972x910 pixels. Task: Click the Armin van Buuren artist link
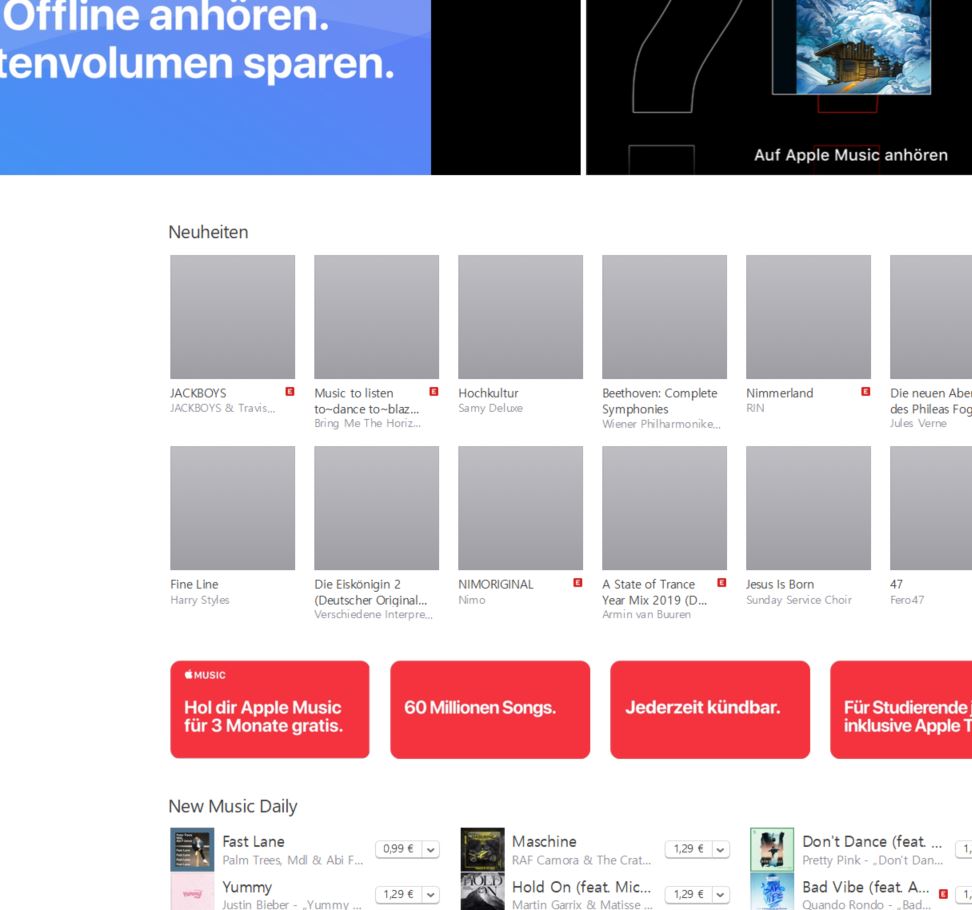[x=646, y=614]
